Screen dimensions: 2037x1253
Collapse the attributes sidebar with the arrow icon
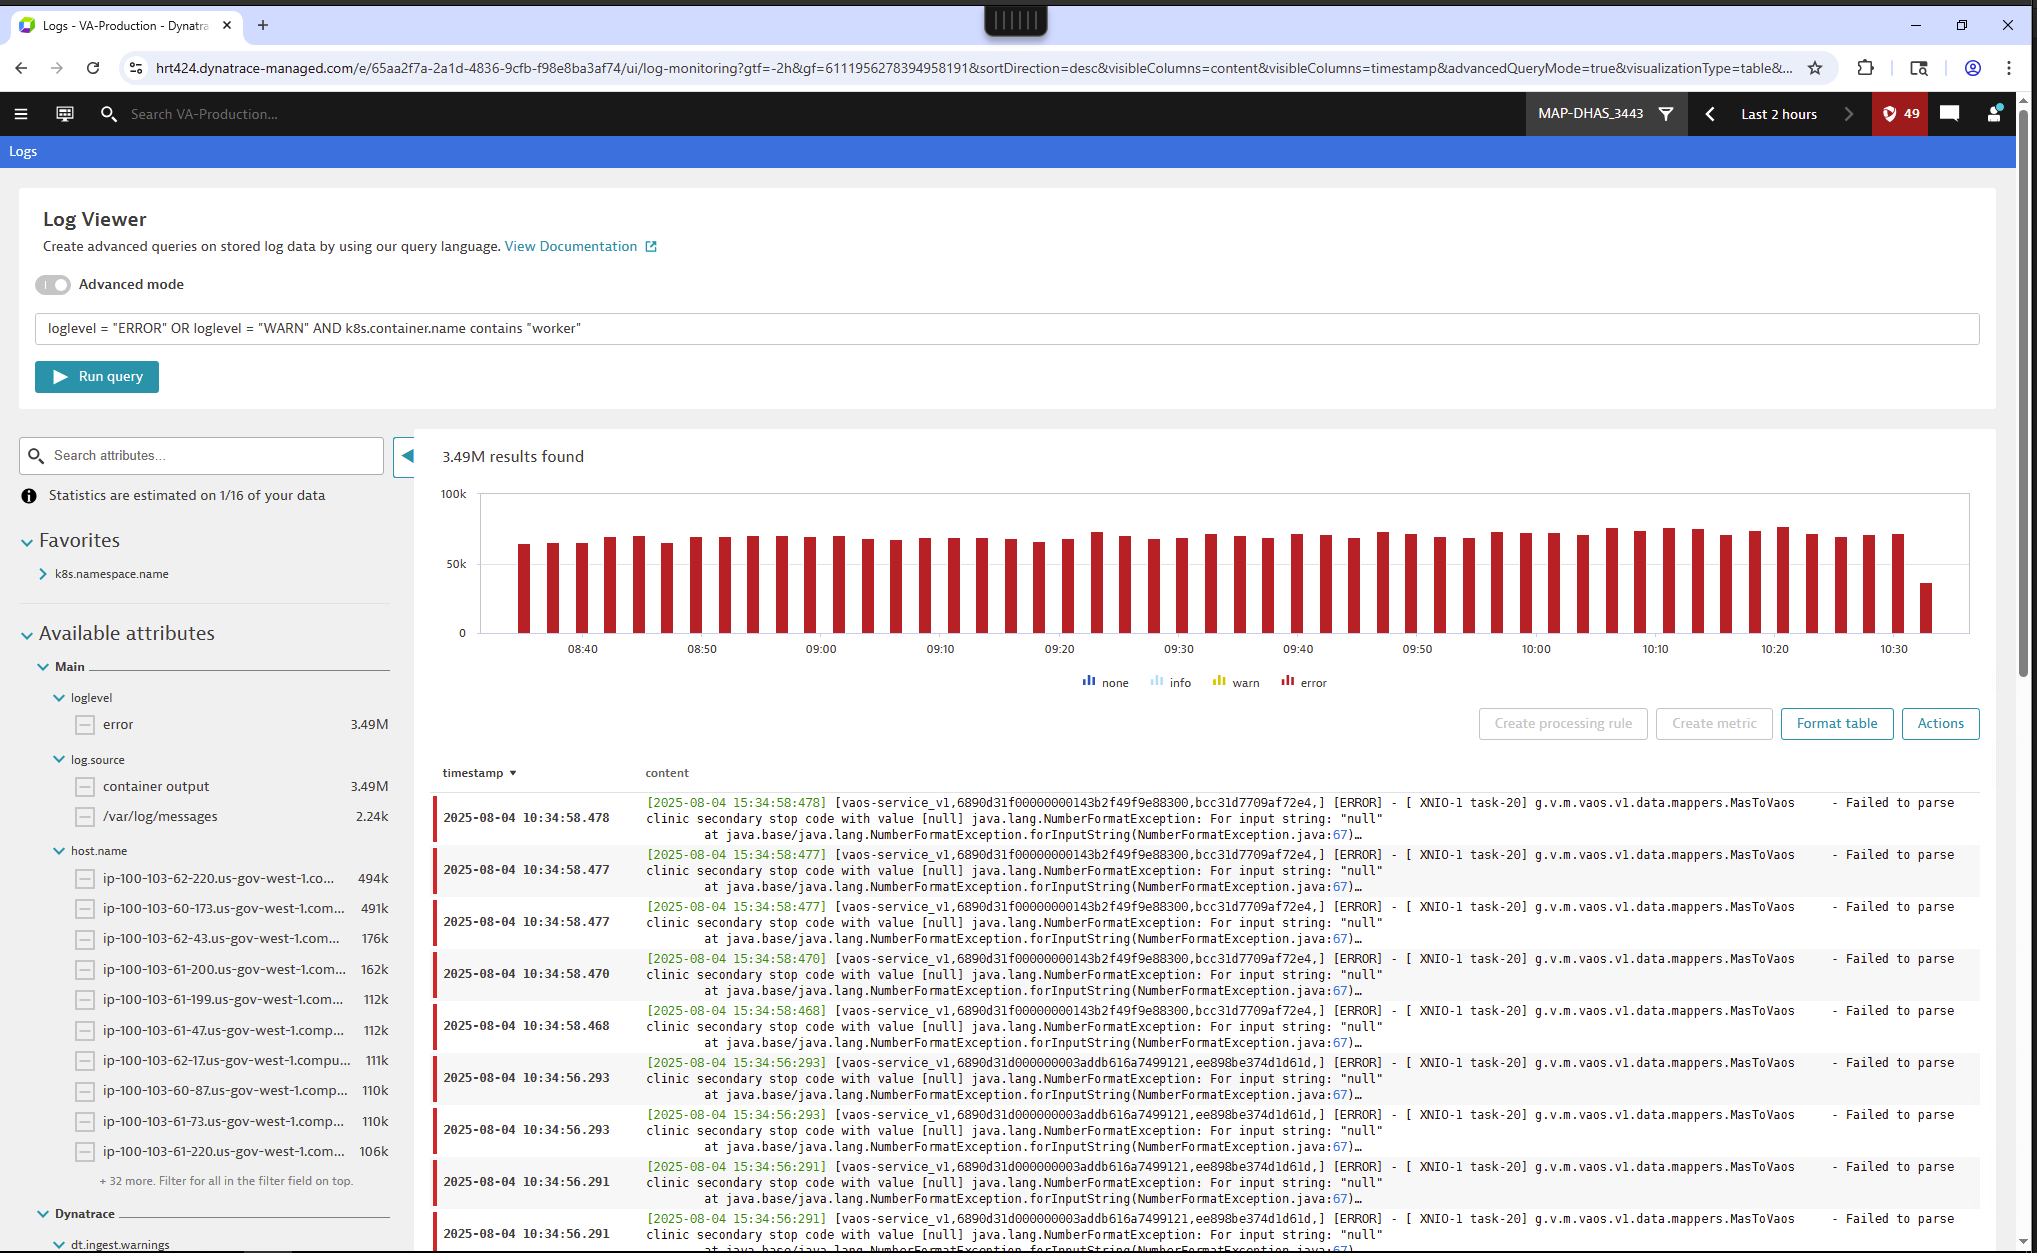[x=406, y=455]
